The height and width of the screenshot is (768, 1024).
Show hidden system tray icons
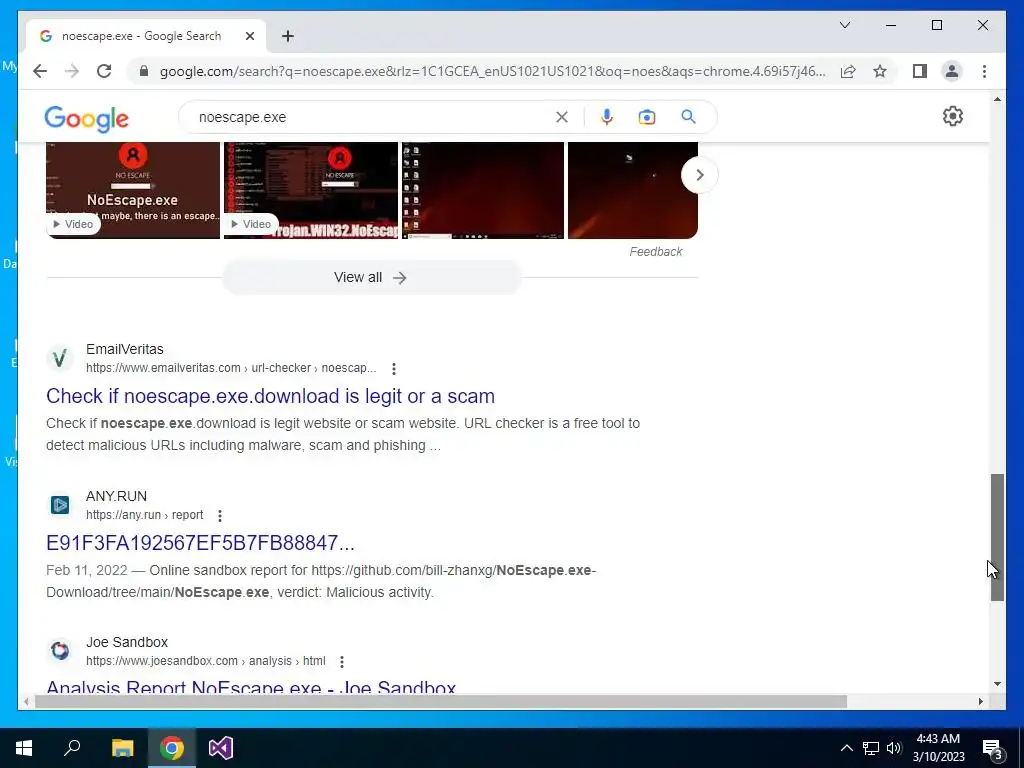tap(846, 748)
